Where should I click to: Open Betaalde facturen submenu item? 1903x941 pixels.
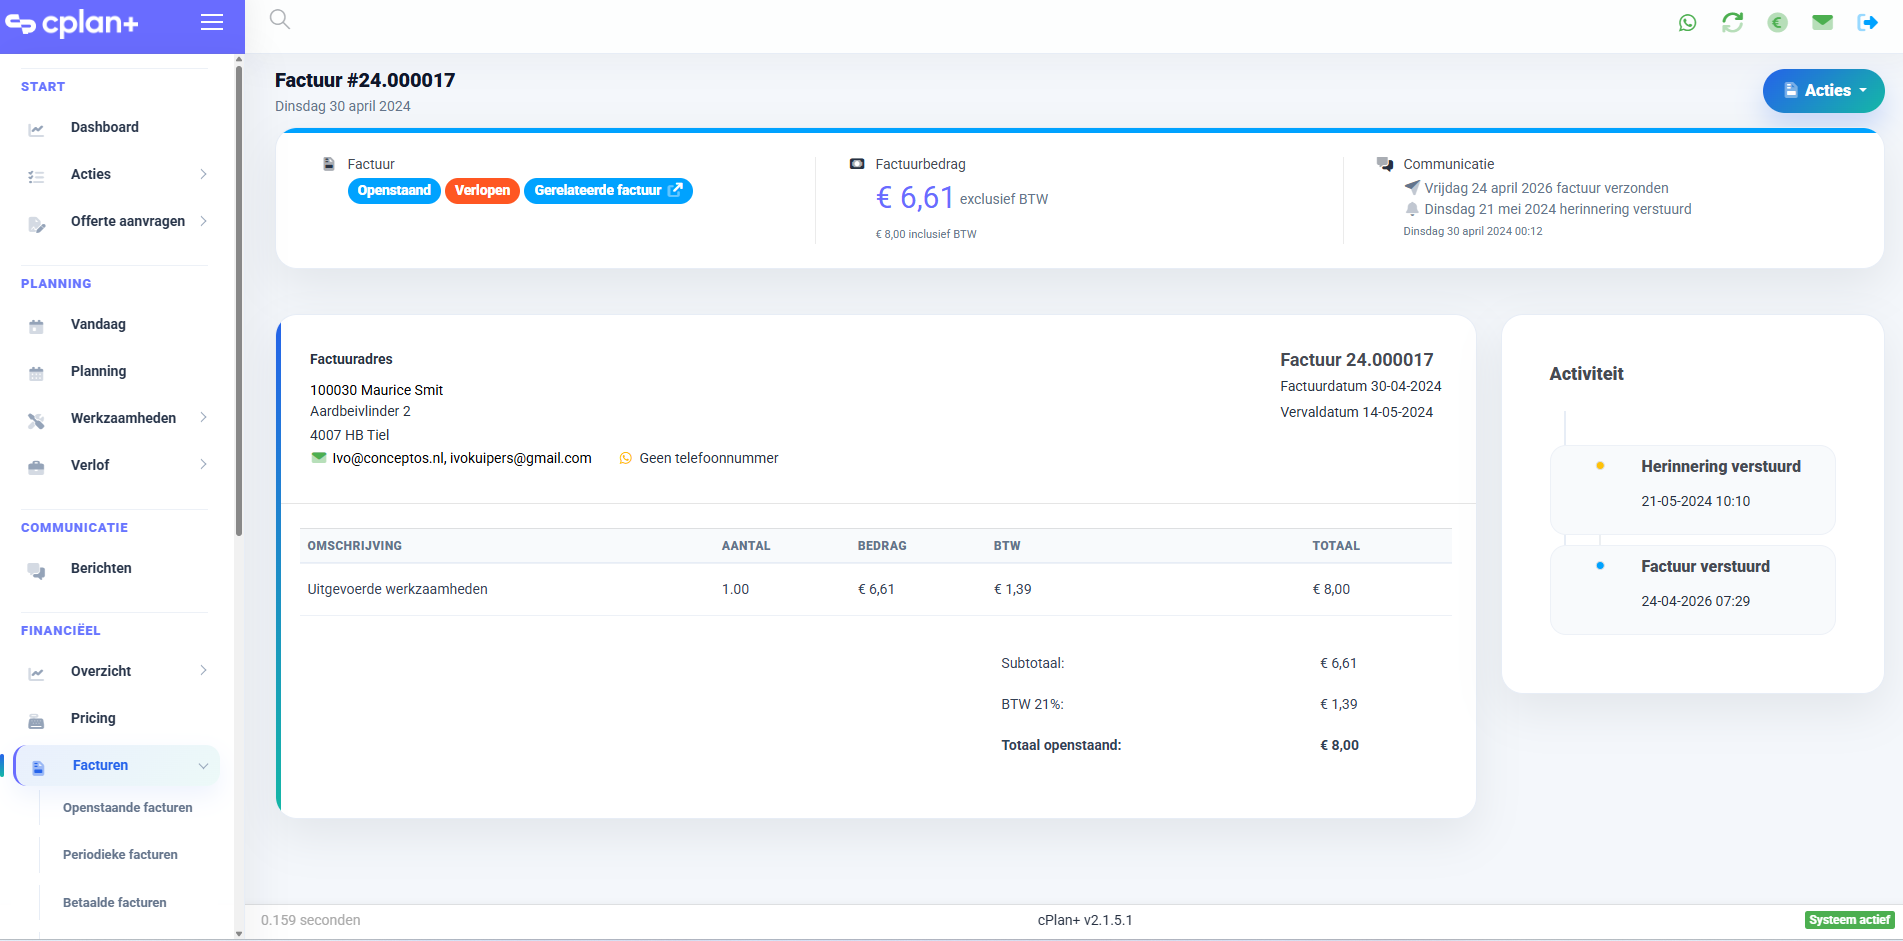pyautogui.click(x=114, y=902)
